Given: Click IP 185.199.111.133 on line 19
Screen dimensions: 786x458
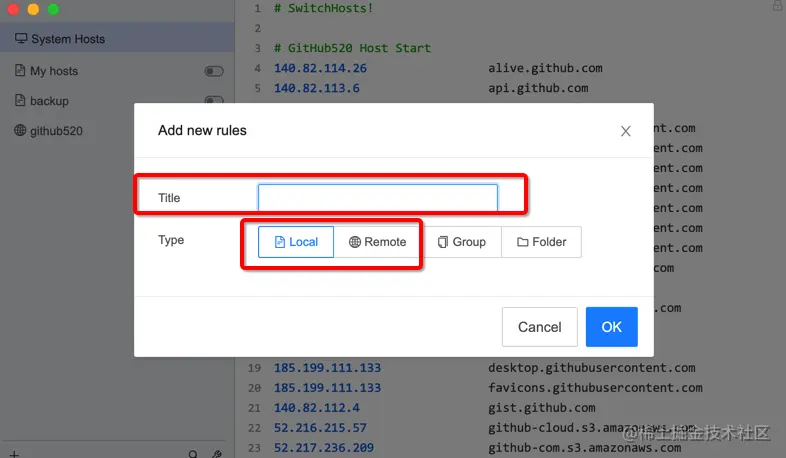Looking at the screenshot, I should coord(327,368).
